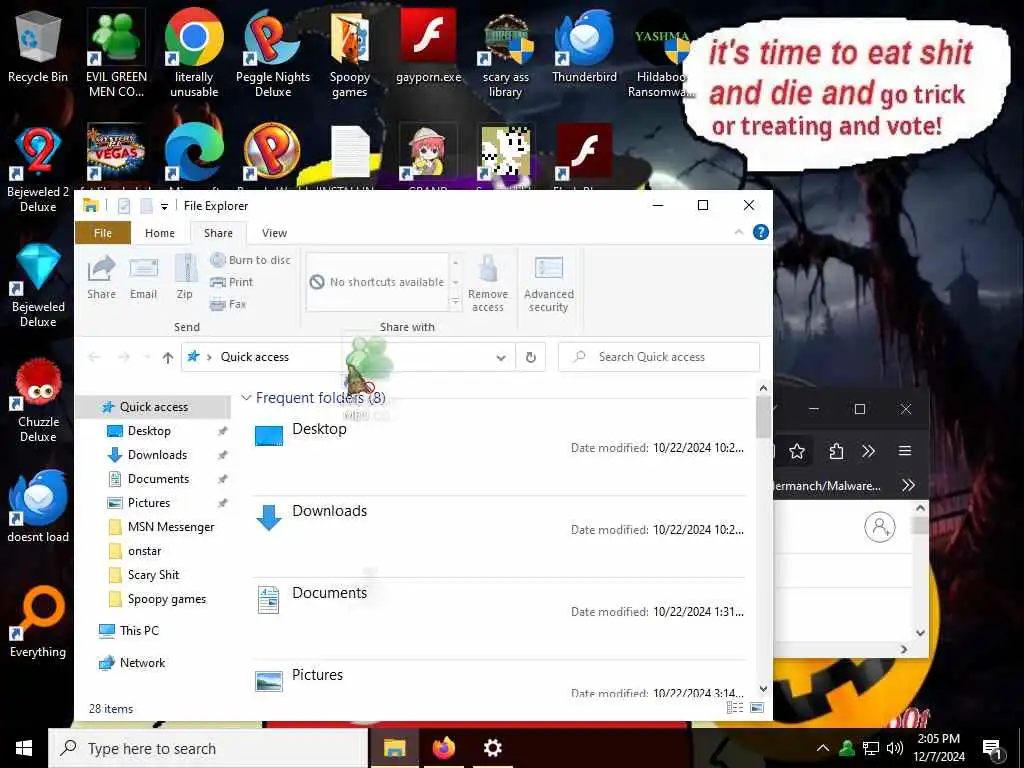Open the scary ass library shortcut
Image resolution: width=1024 pixels, height=768 pixels.
tap(505, 54)
